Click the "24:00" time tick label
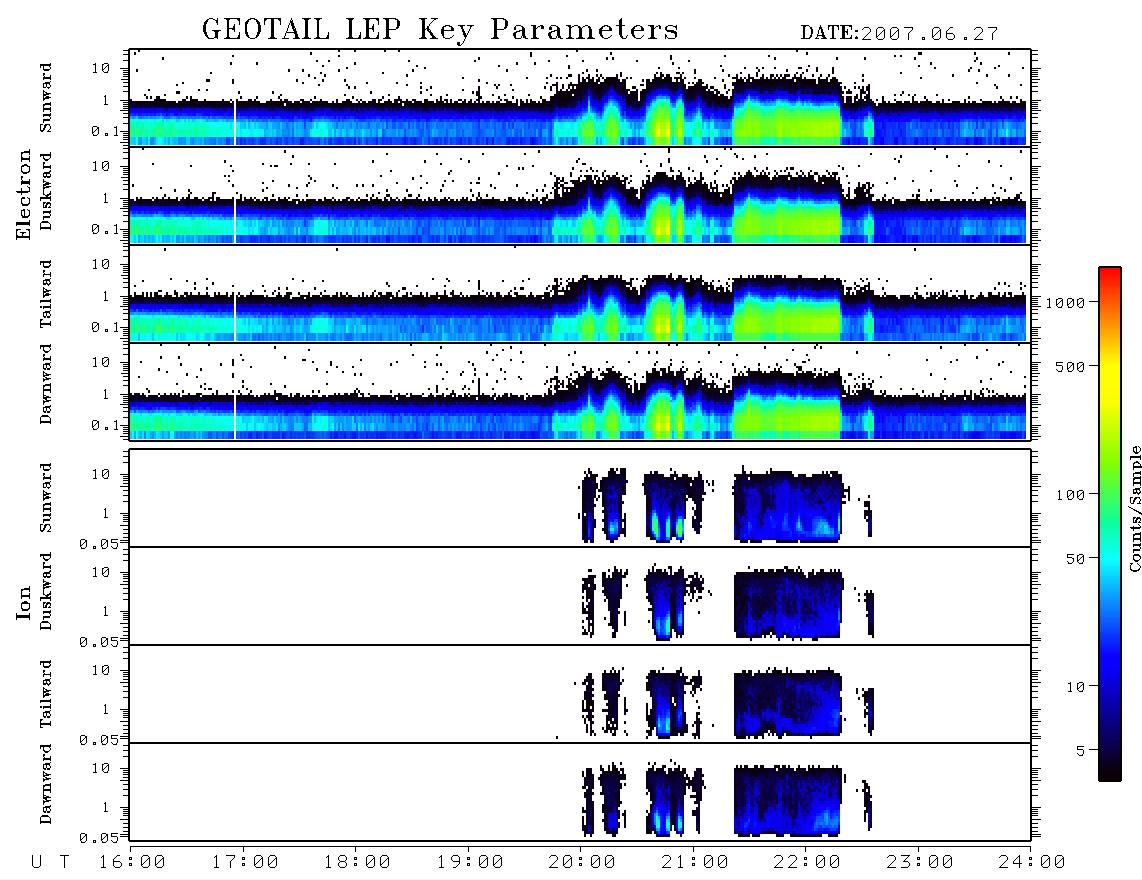Viewport: 1142px width, 880px height. point(1032,862)
